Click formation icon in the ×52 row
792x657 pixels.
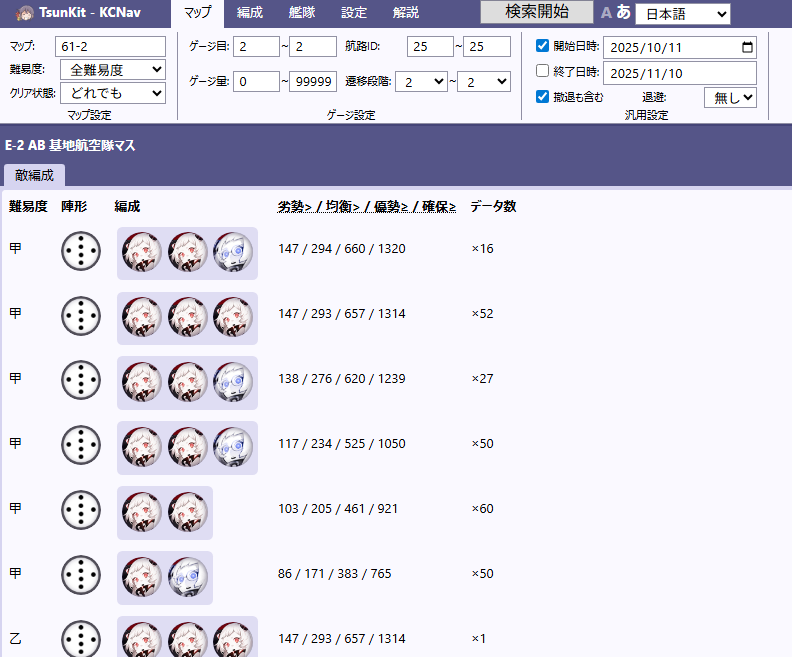[x=81, y=316]
